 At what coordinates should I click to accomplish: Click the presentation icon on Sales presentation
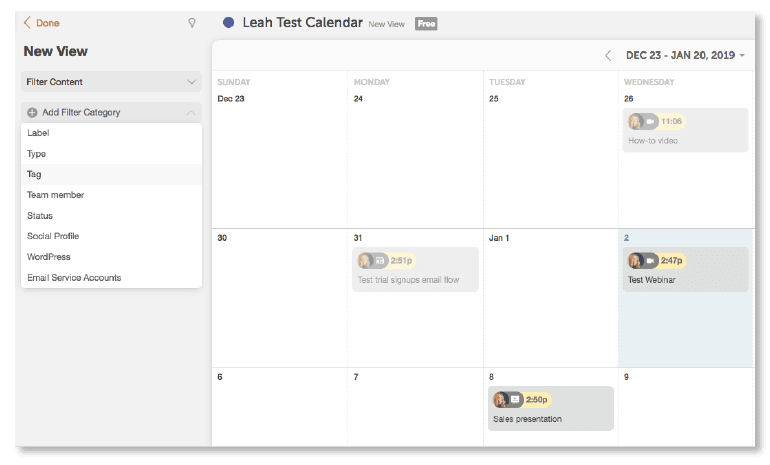click(515, 399)
